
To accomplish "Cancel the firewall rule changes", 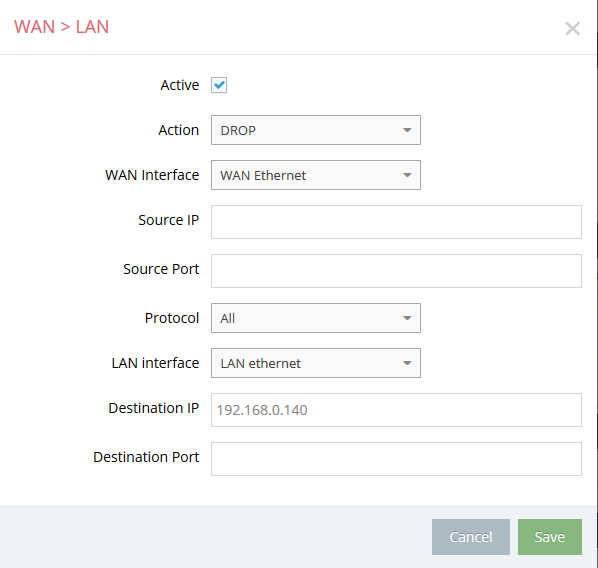I will pos(471,537).
